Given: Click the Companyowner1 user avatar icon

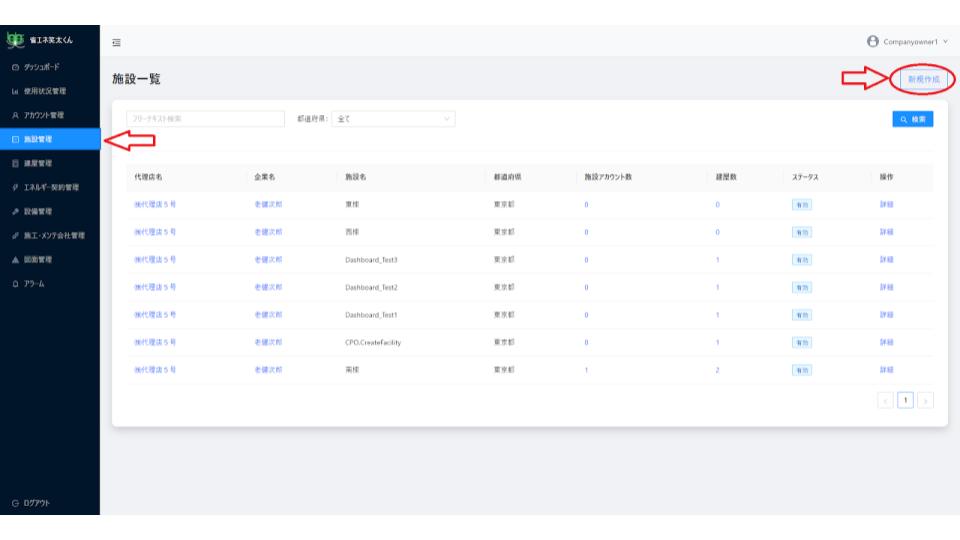Looking at the screenshot, I should pos(873,42).
